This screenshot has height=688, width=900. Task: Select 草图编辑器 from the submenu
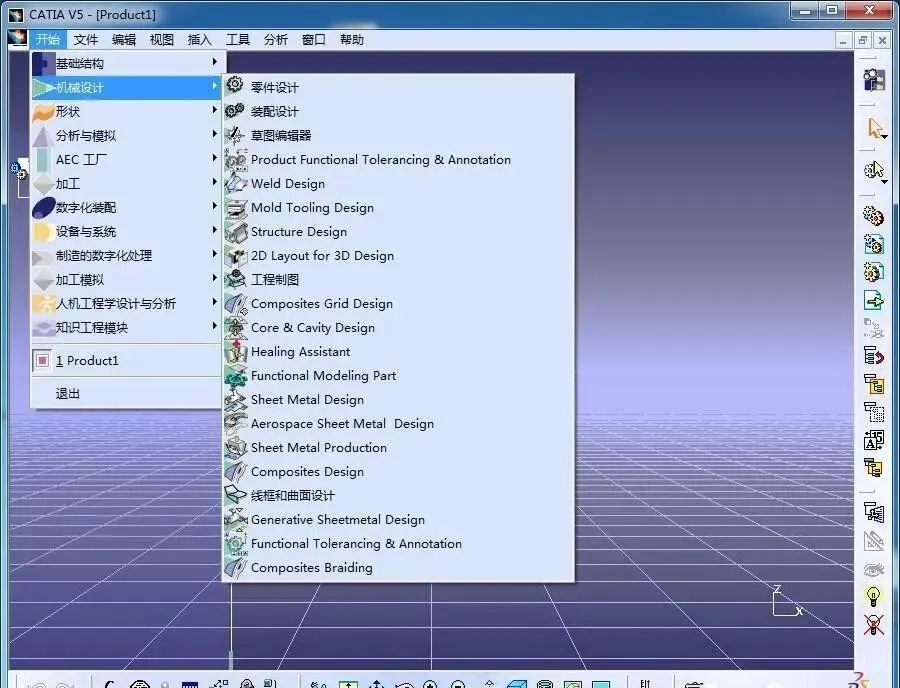coord(398,135)
